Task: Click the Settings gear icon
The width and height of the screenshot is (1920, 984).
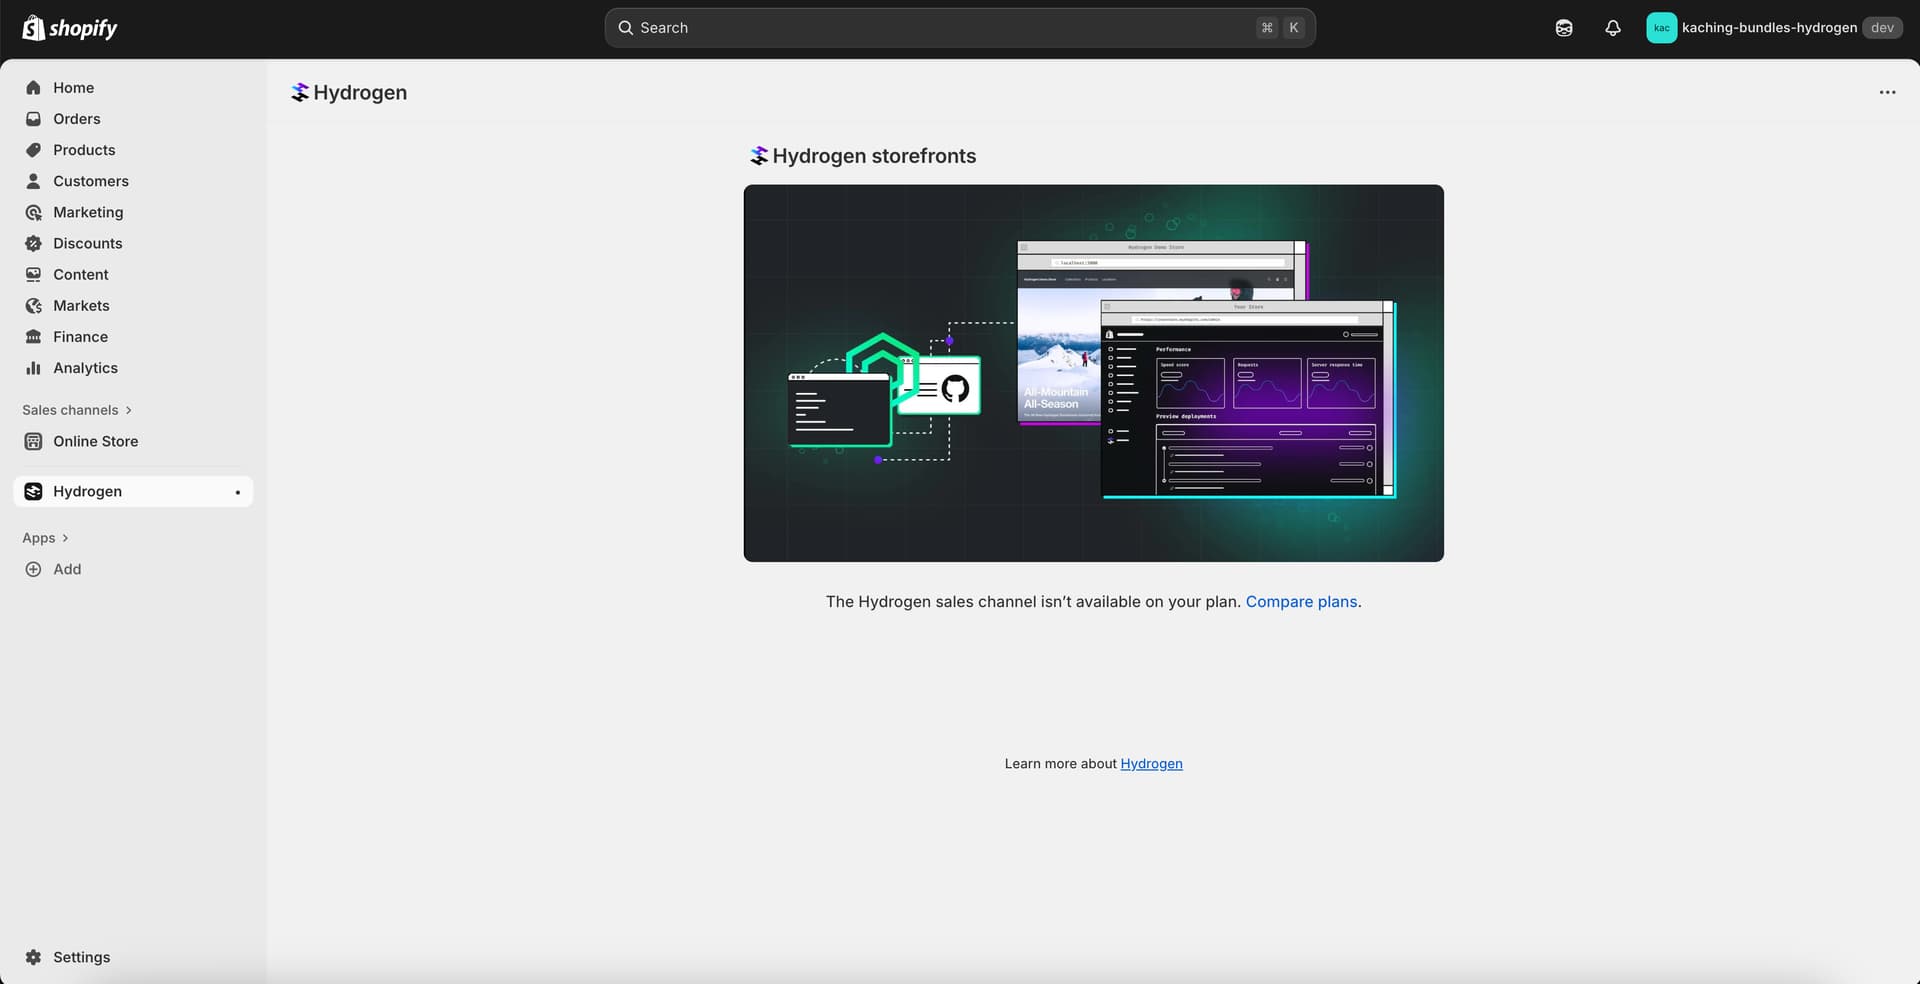Action: [x=33, y=957]
